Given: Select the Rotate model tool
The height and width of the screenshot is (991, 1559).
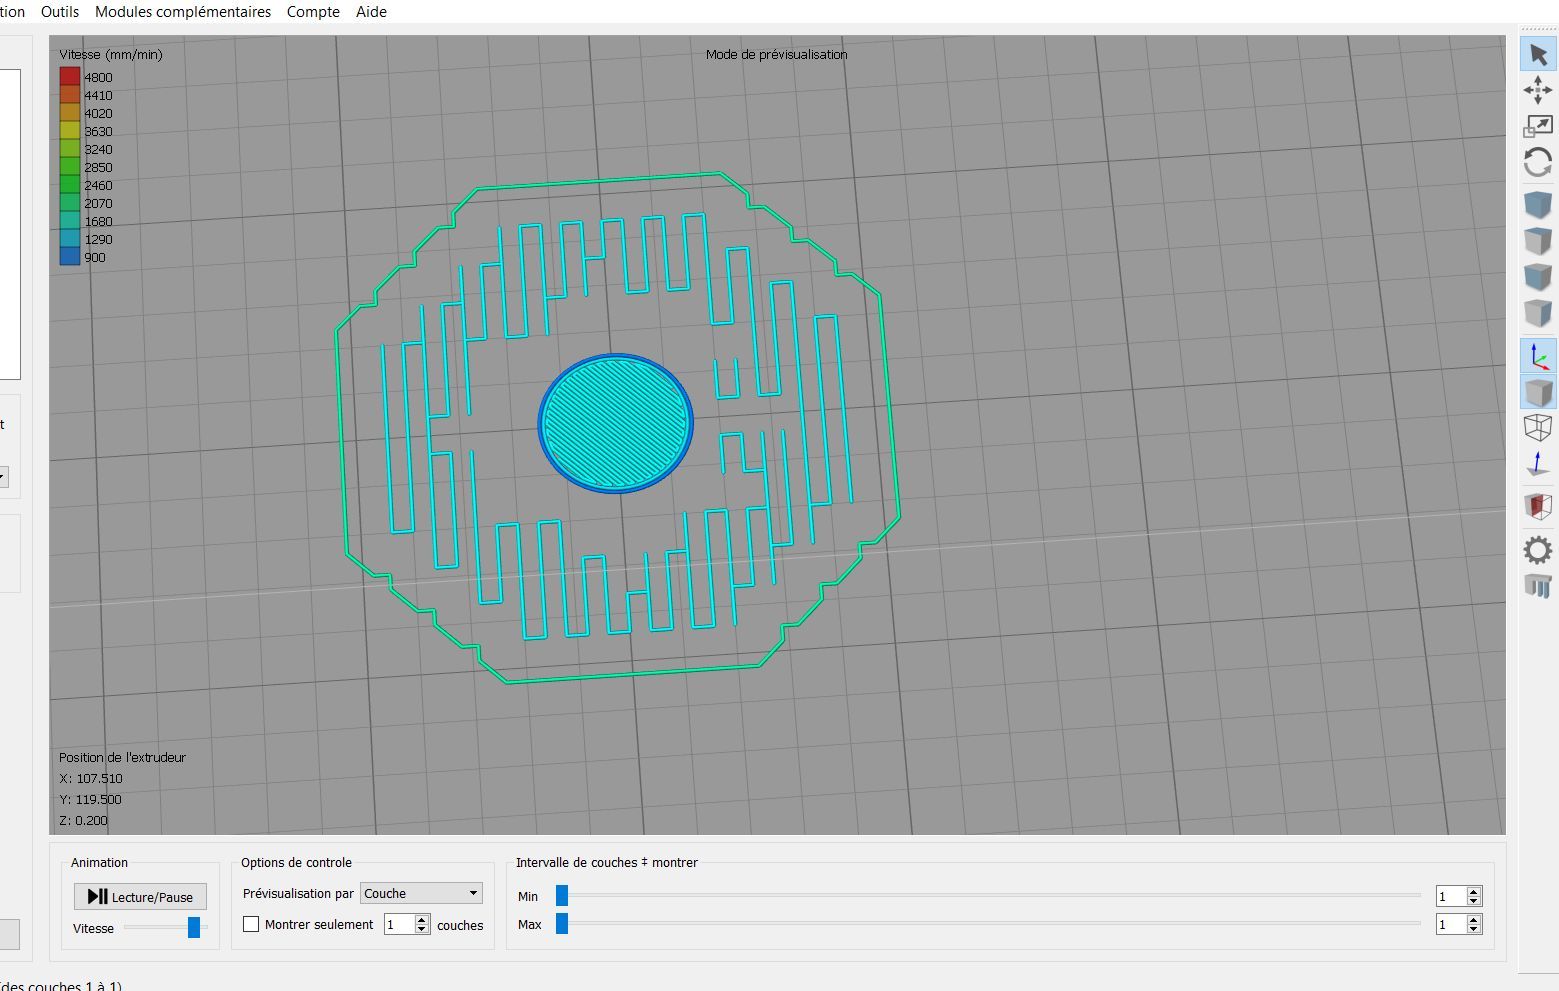Looking at the screenshot, I should (x=1538, y=162).
